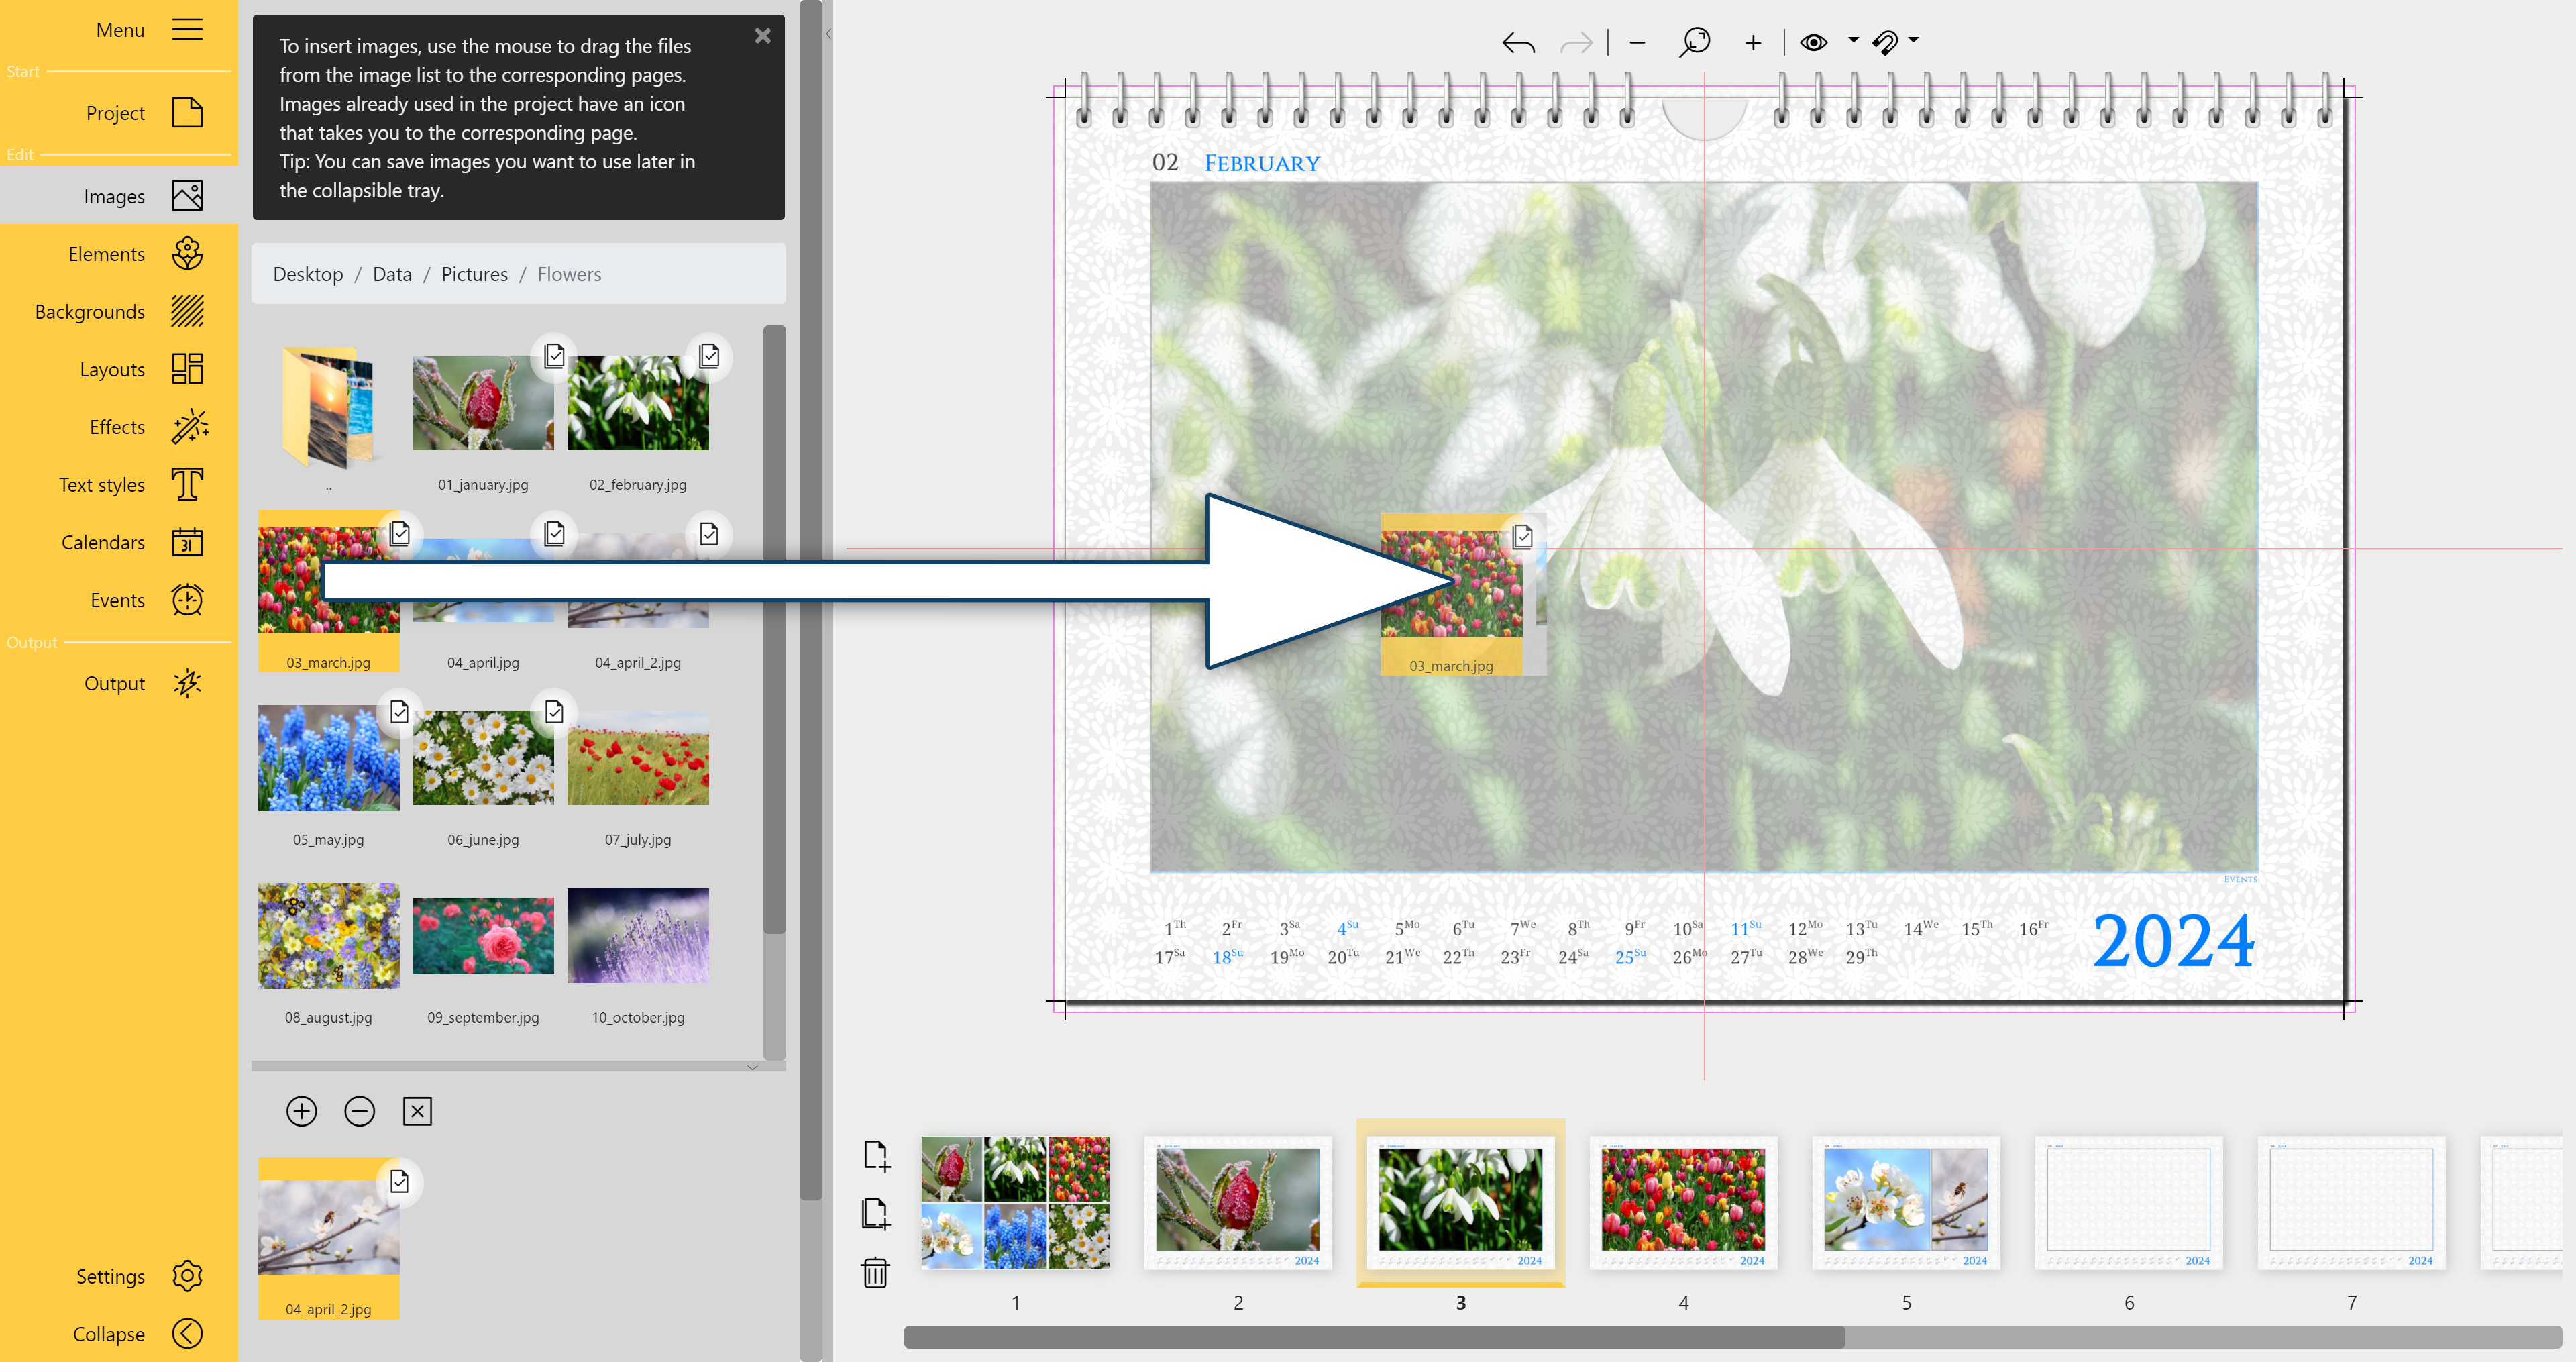Collapse the image tray with the bottom chevron

(752, 1067)
